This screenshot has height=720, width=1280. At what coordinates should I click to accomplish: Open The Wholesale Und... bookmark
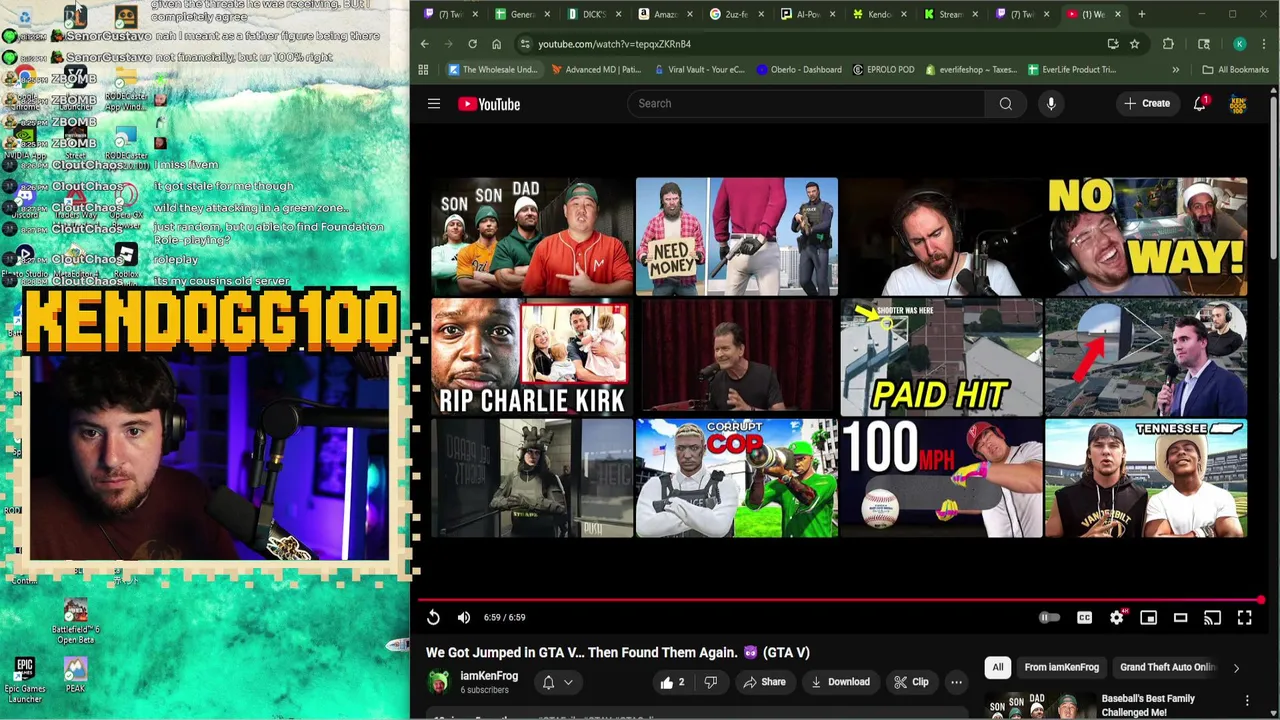click(x=492, y=70)
